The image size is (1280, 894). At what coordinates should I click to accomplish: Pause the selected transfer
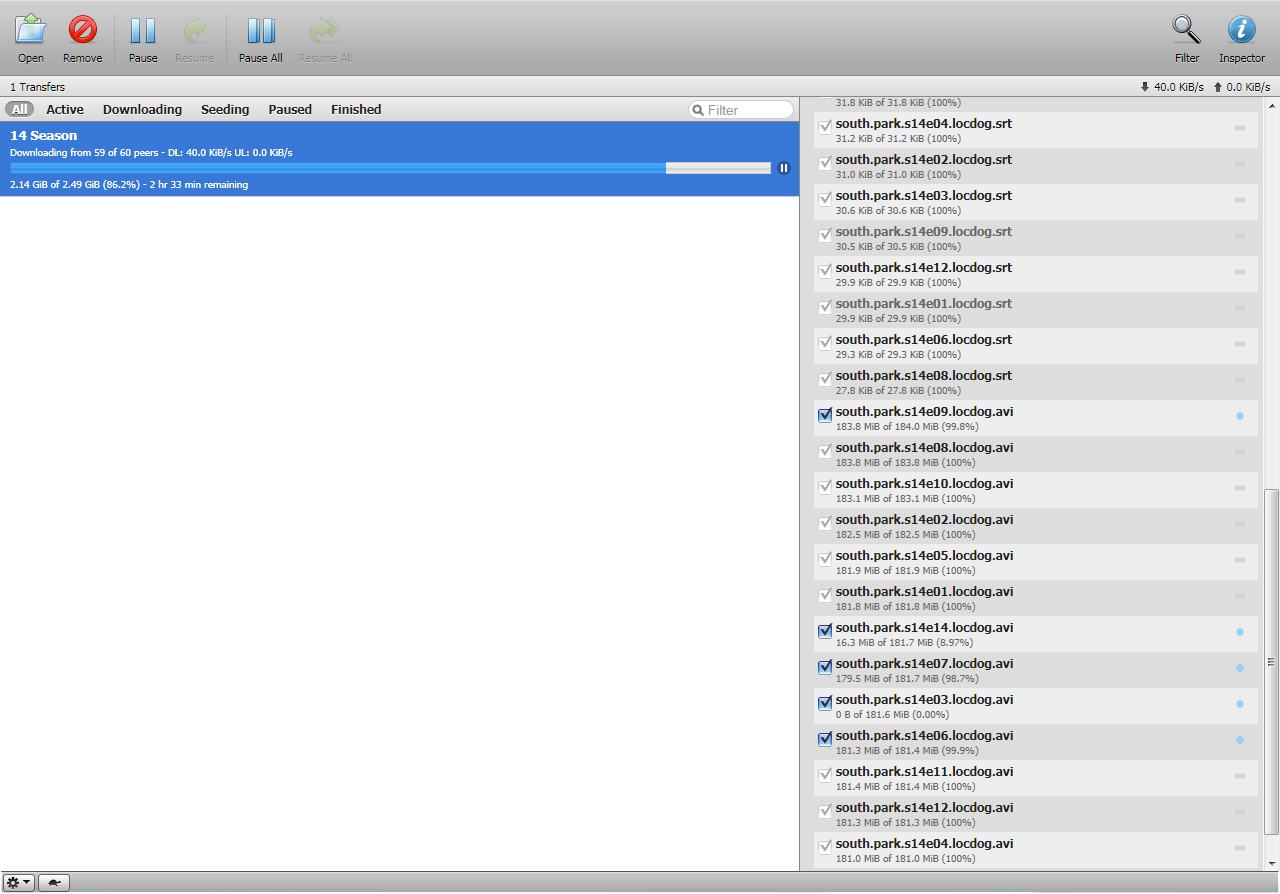point(143,38)
